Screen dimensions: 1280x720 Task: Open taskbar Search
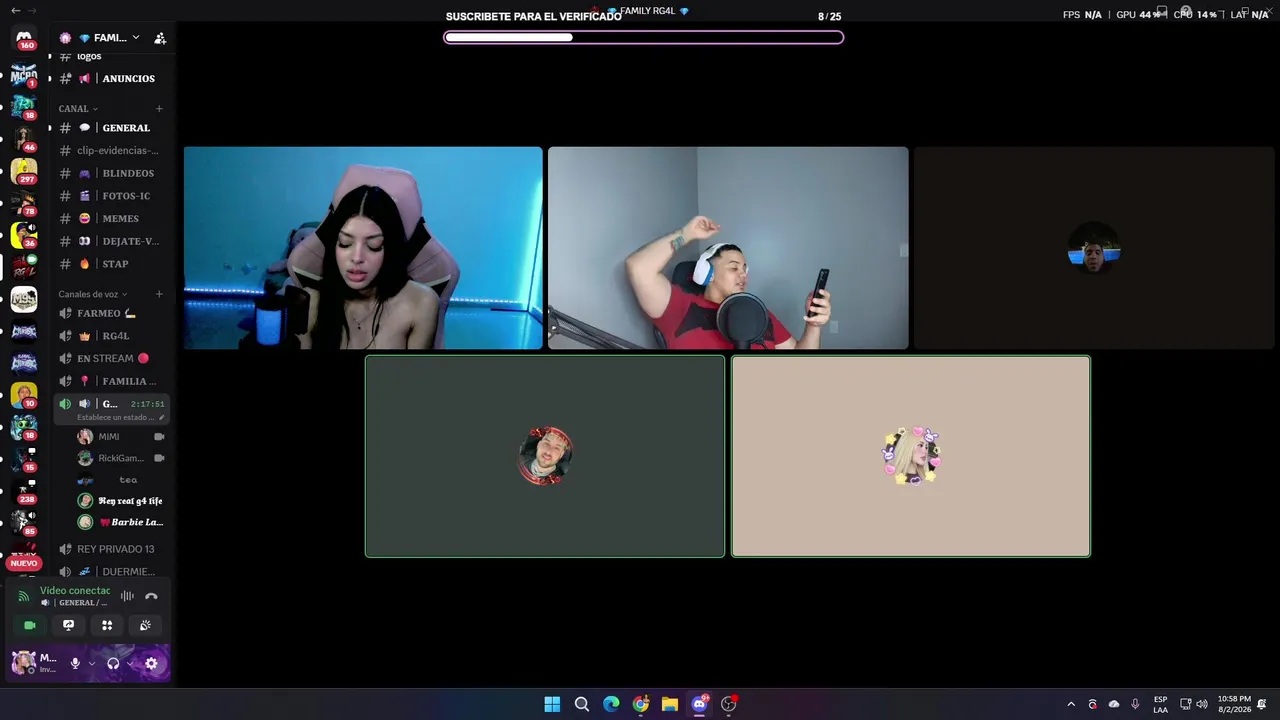[582, 704]
